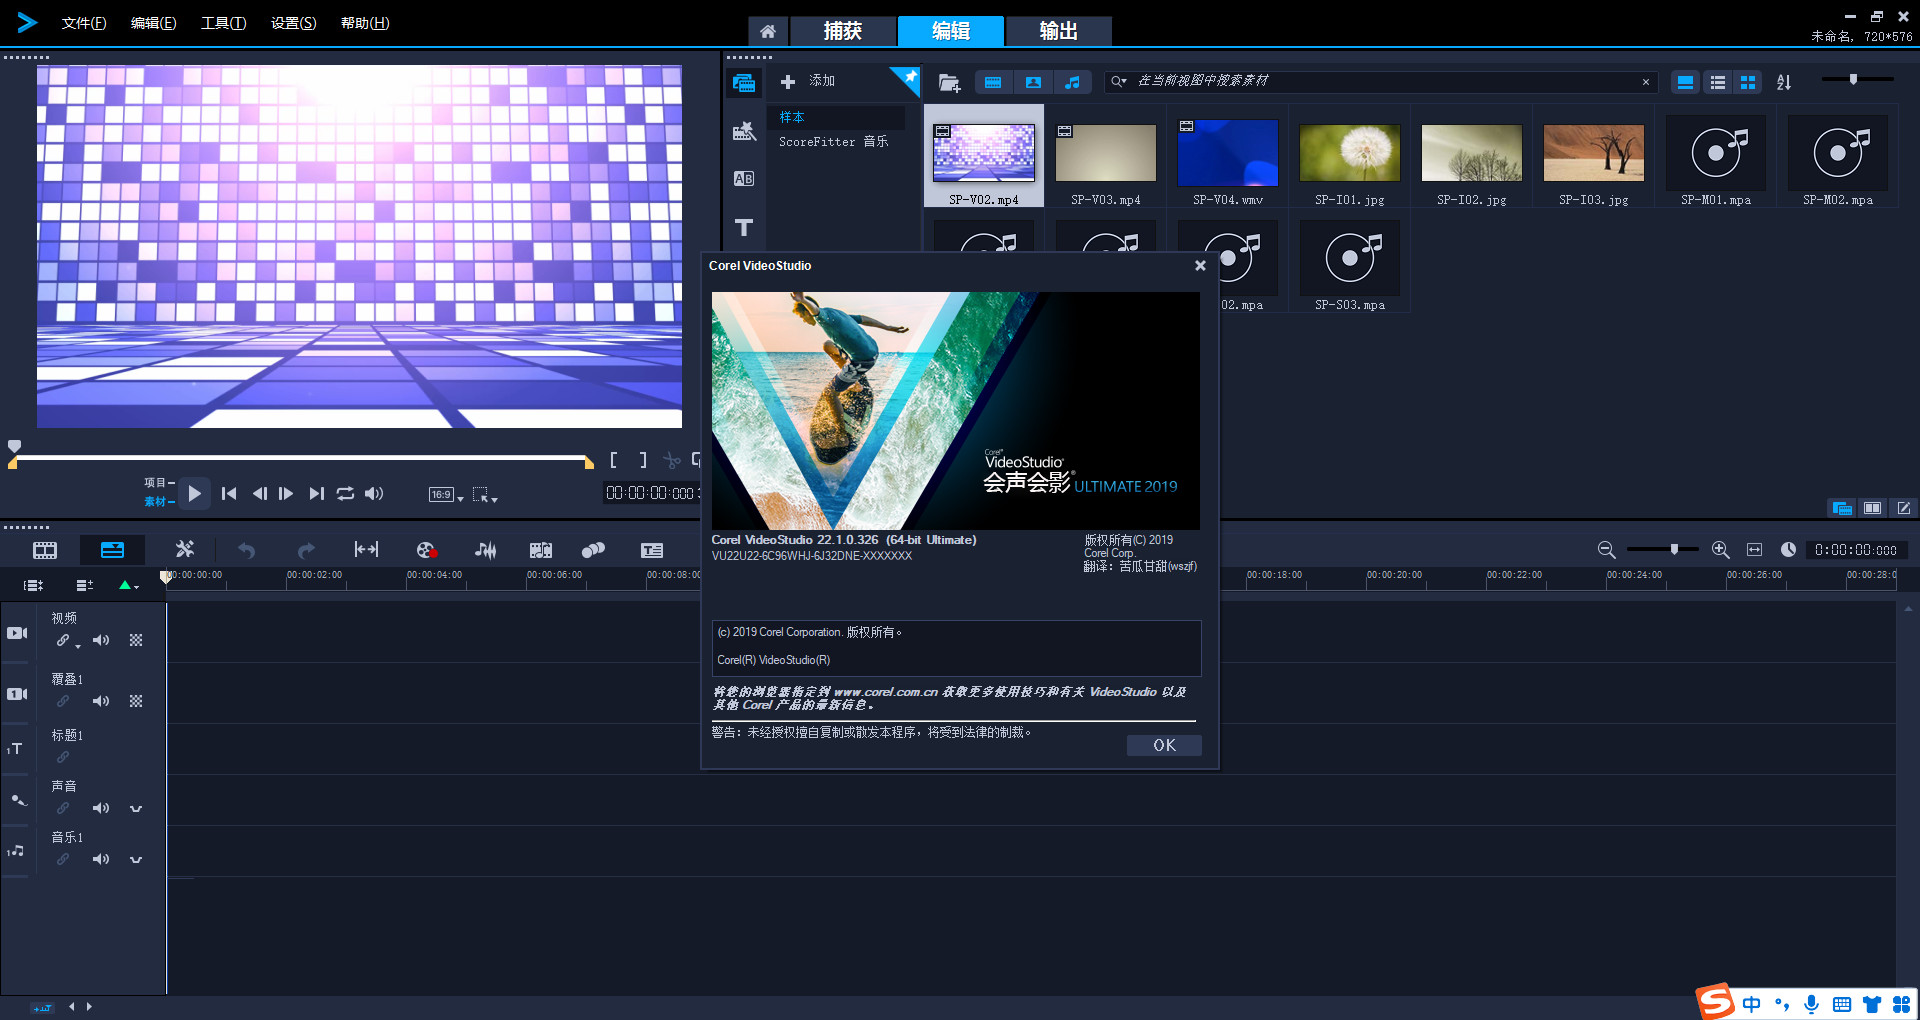The image size is (1920, 1020).
Task: Switch to timeline view icon
Action: pos(113,550)
